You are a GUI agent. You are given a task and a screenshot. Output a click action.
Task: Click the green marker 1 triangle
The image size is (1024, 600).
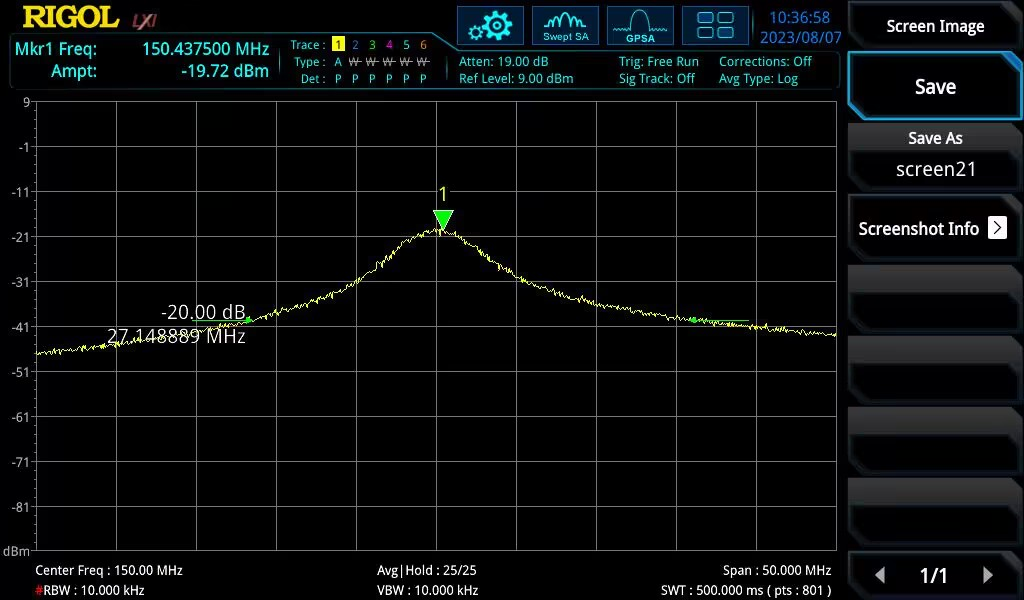coord(443,219)
